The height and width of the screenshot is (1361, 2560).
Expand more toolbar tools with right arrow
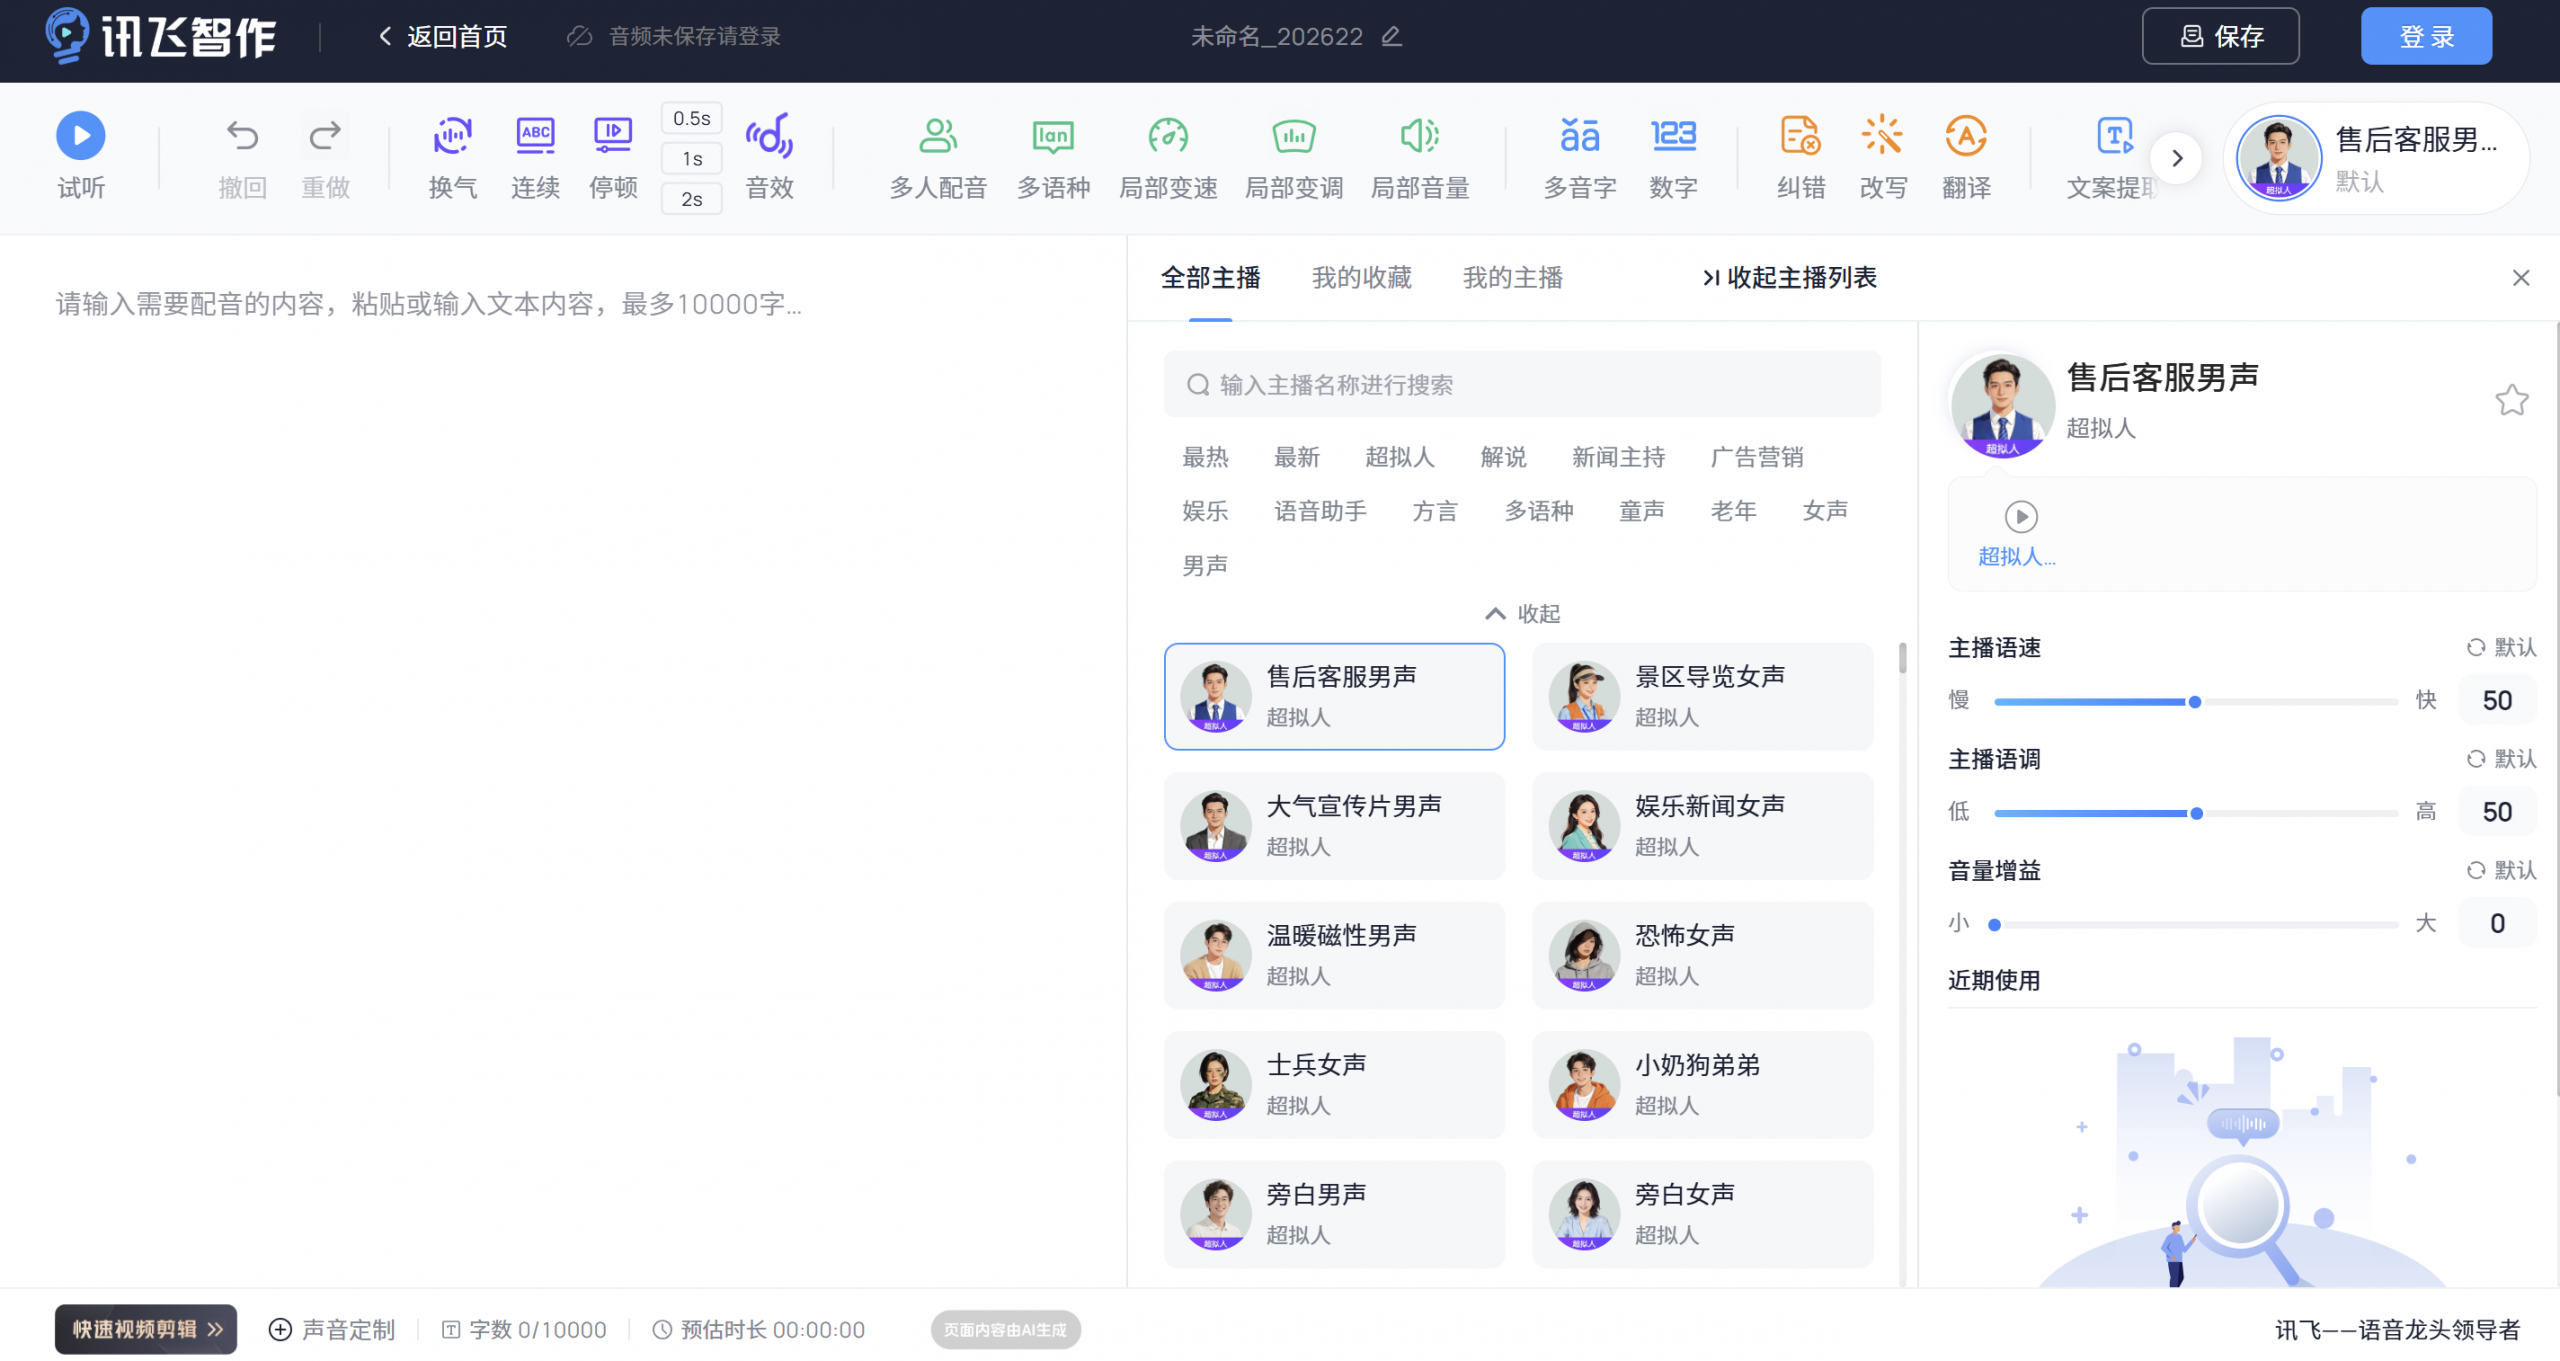point(2177,157)
